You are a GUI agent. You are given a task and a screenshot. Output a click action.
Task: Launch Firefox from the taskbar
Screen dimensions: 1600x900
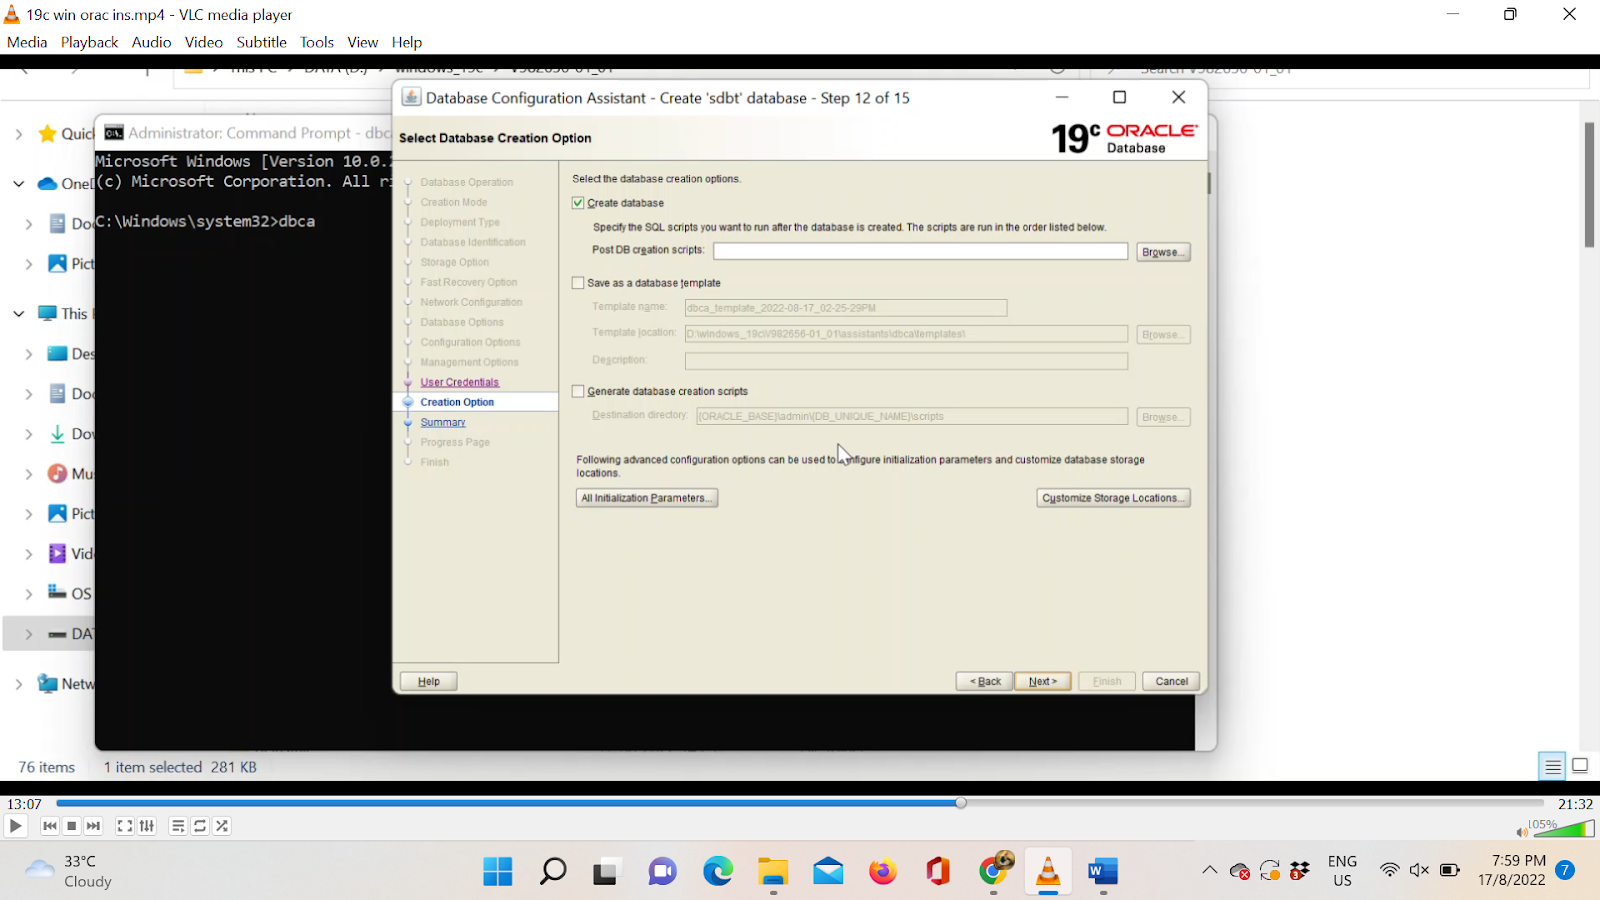tap(883, 872)
